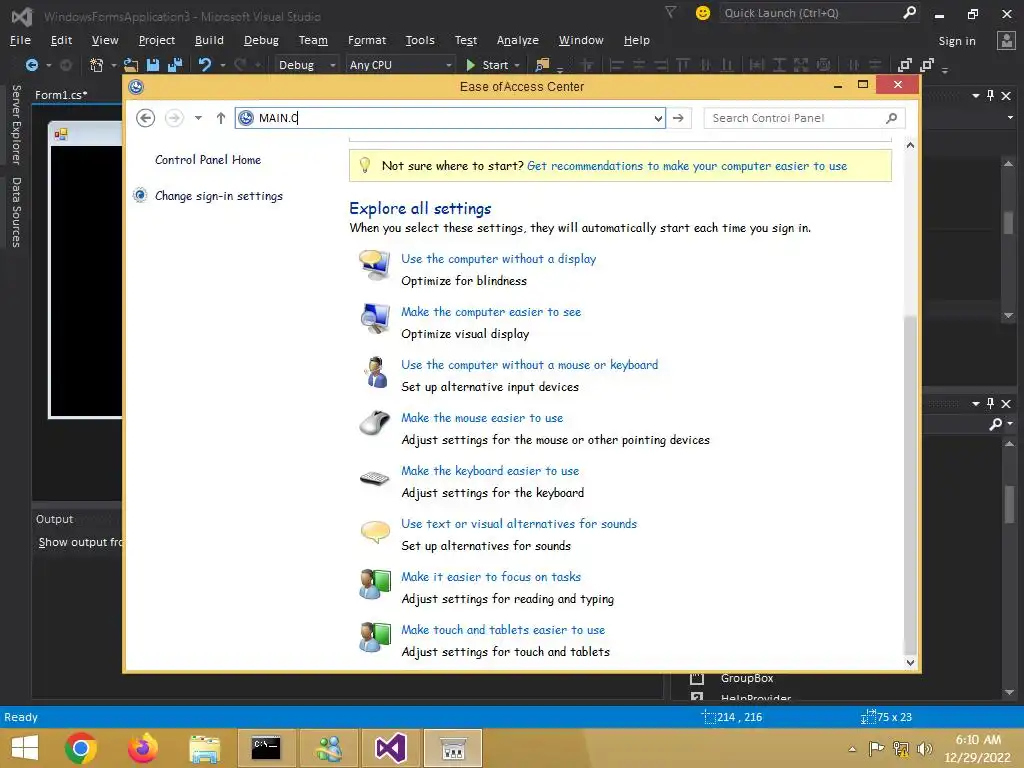The image size is (1024, 768).
Task: Open the recent locations dropdown arrow
Action: (x=198, y=118)
